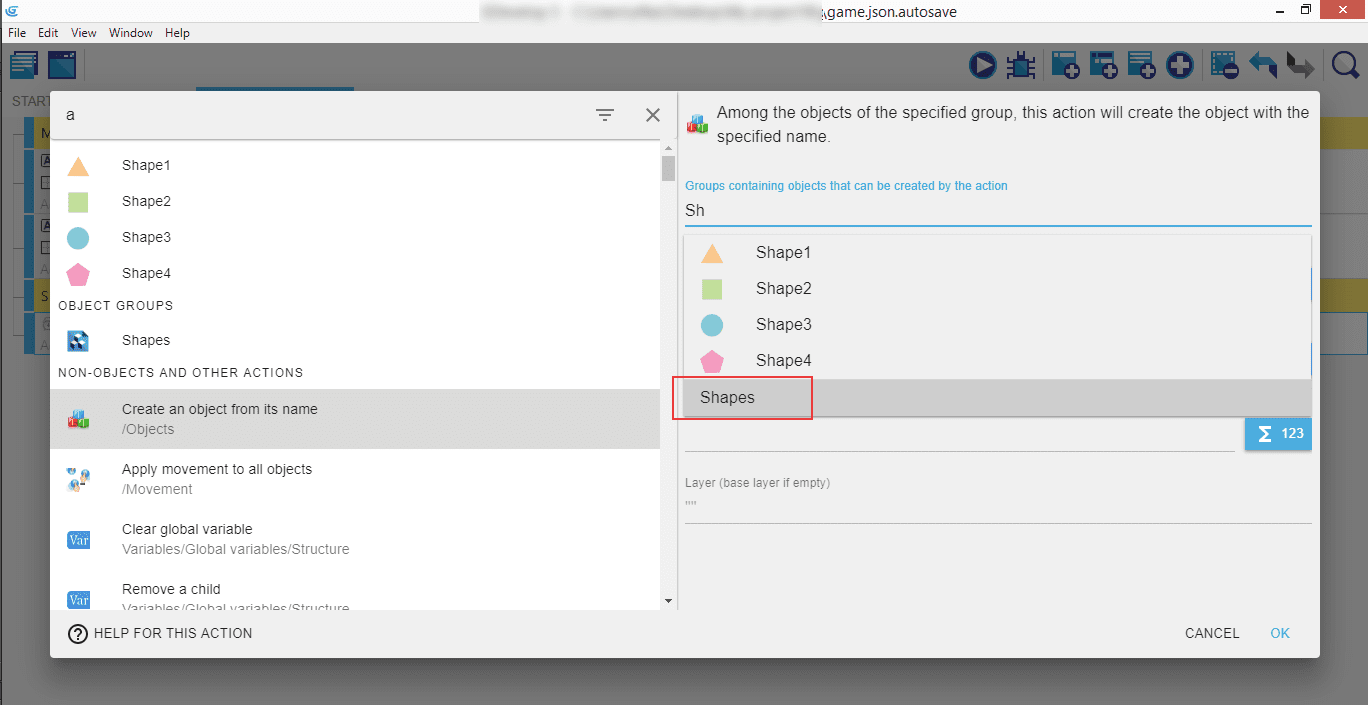Click CANCEL to dismiss the dialog

pyautogui.click(x=1212, y=633)
